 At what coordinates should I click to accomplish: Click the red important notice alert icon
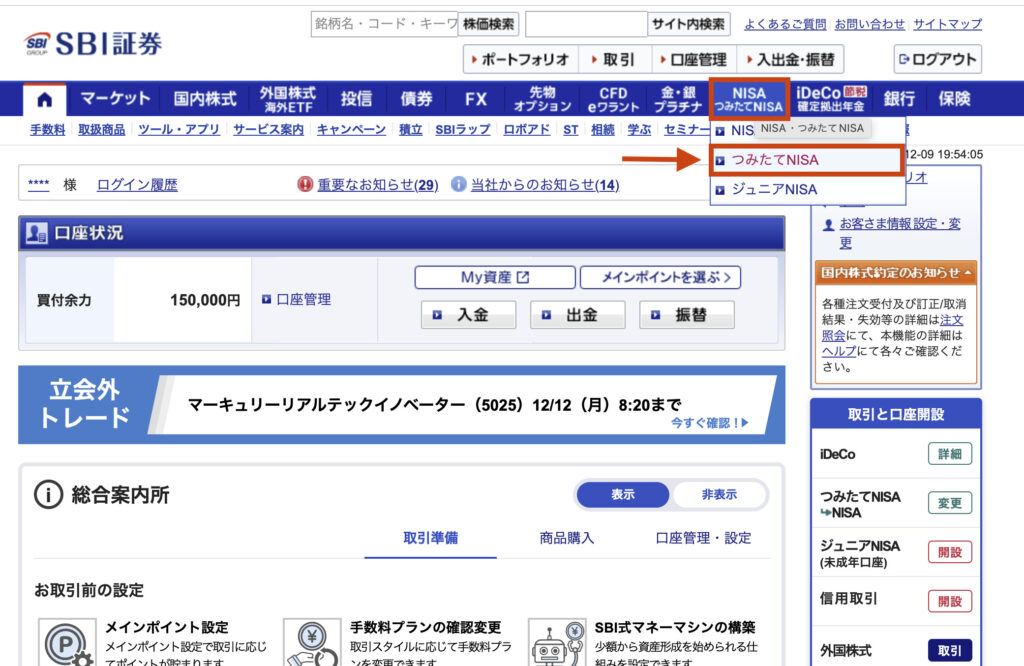pos(305,184)
